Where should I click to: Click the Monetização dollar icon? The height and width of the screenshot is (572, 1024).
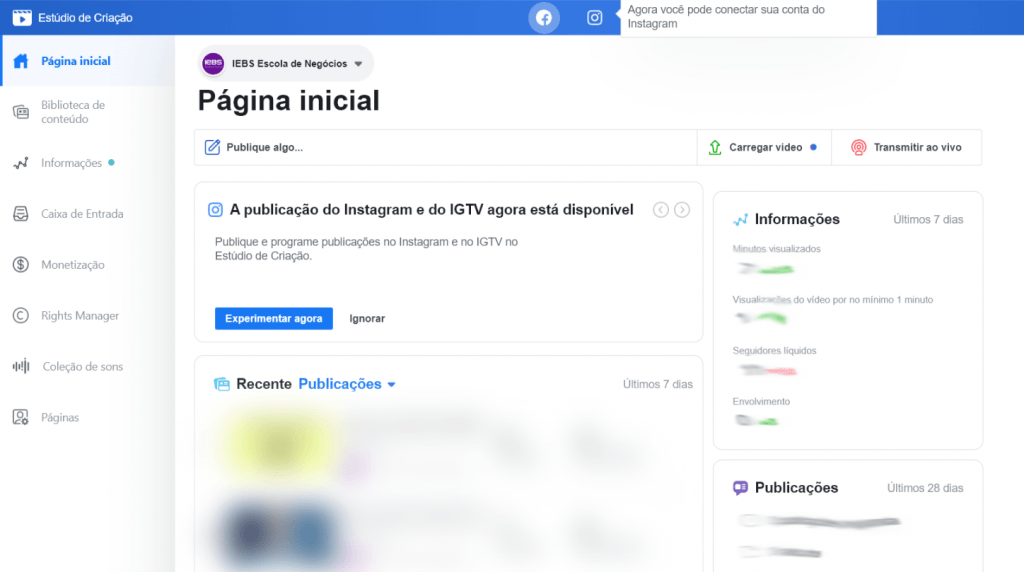click(21, 264)
